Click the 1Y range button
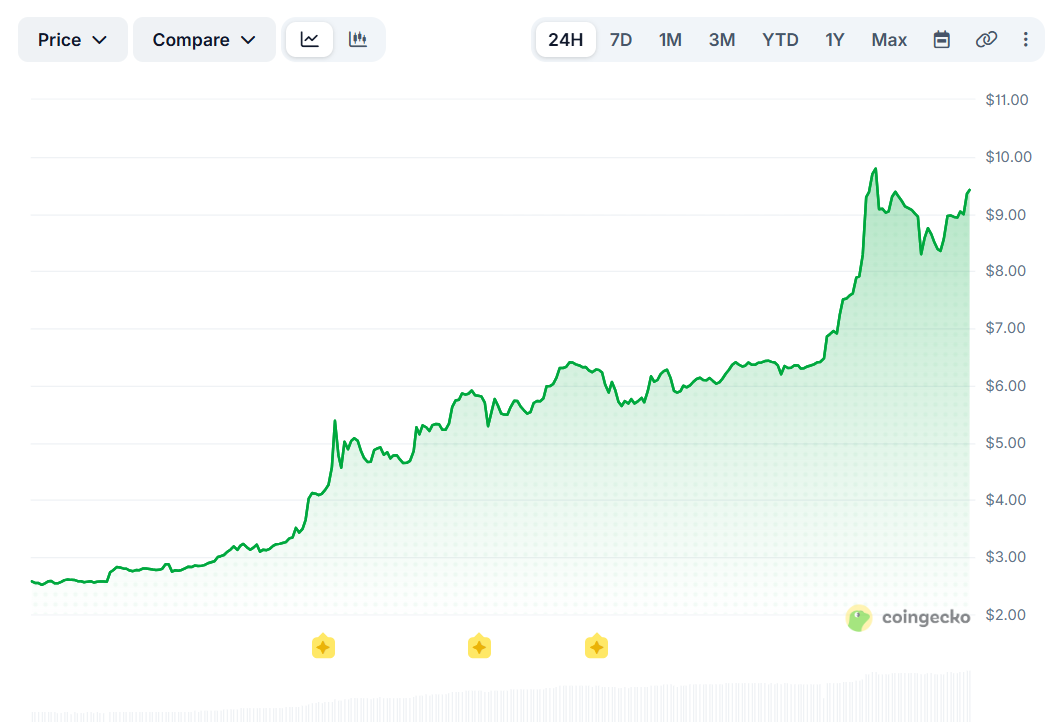Viewport: 1046px width, 722px height. pos(834,39)
